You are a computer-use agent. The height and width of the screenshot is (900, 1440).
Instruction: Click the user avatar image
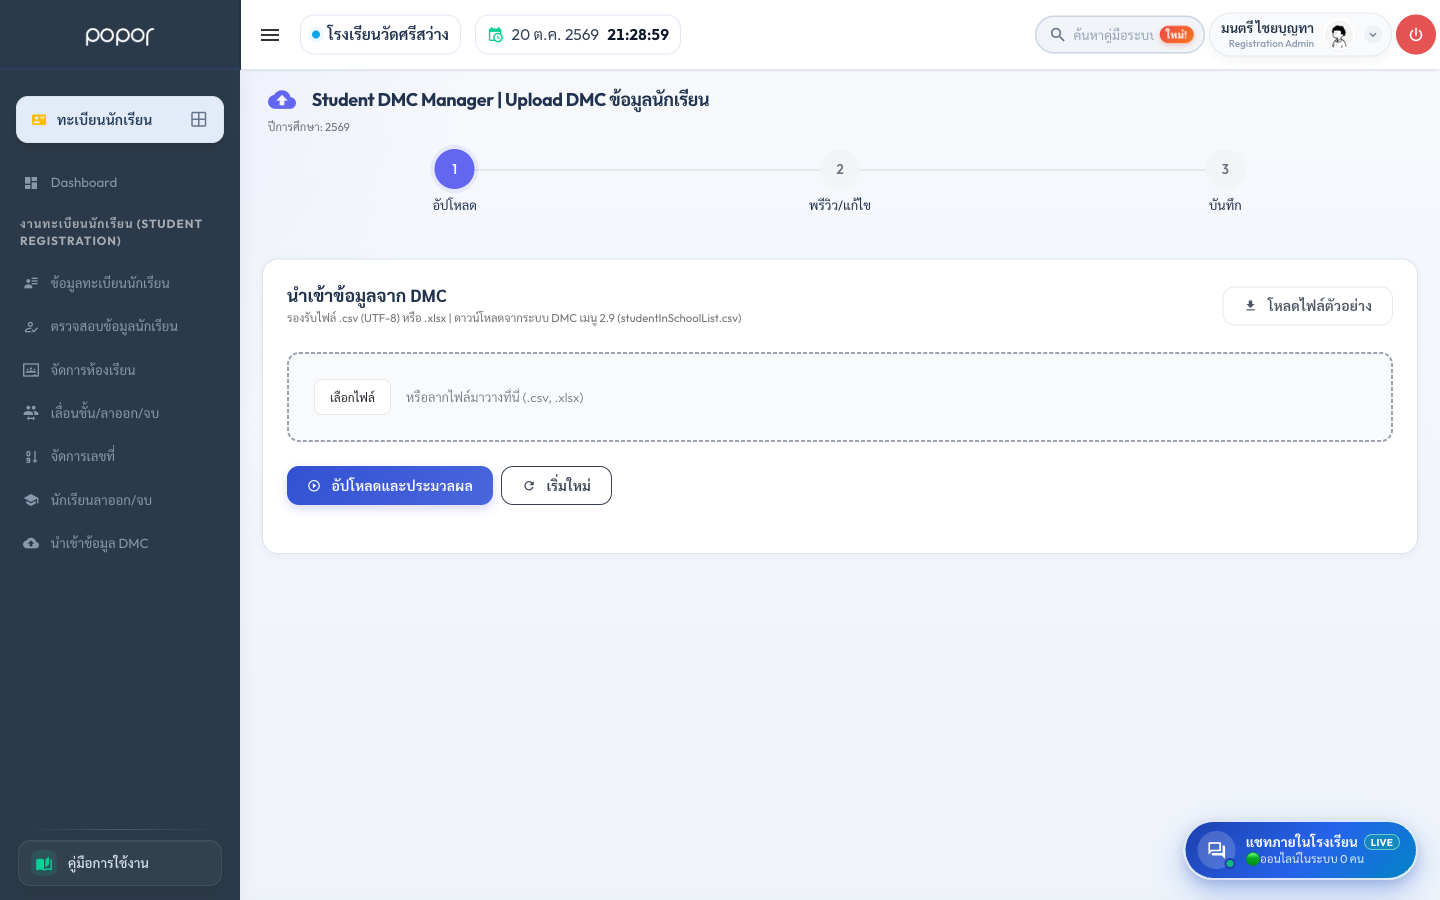tap(1339, 35)
